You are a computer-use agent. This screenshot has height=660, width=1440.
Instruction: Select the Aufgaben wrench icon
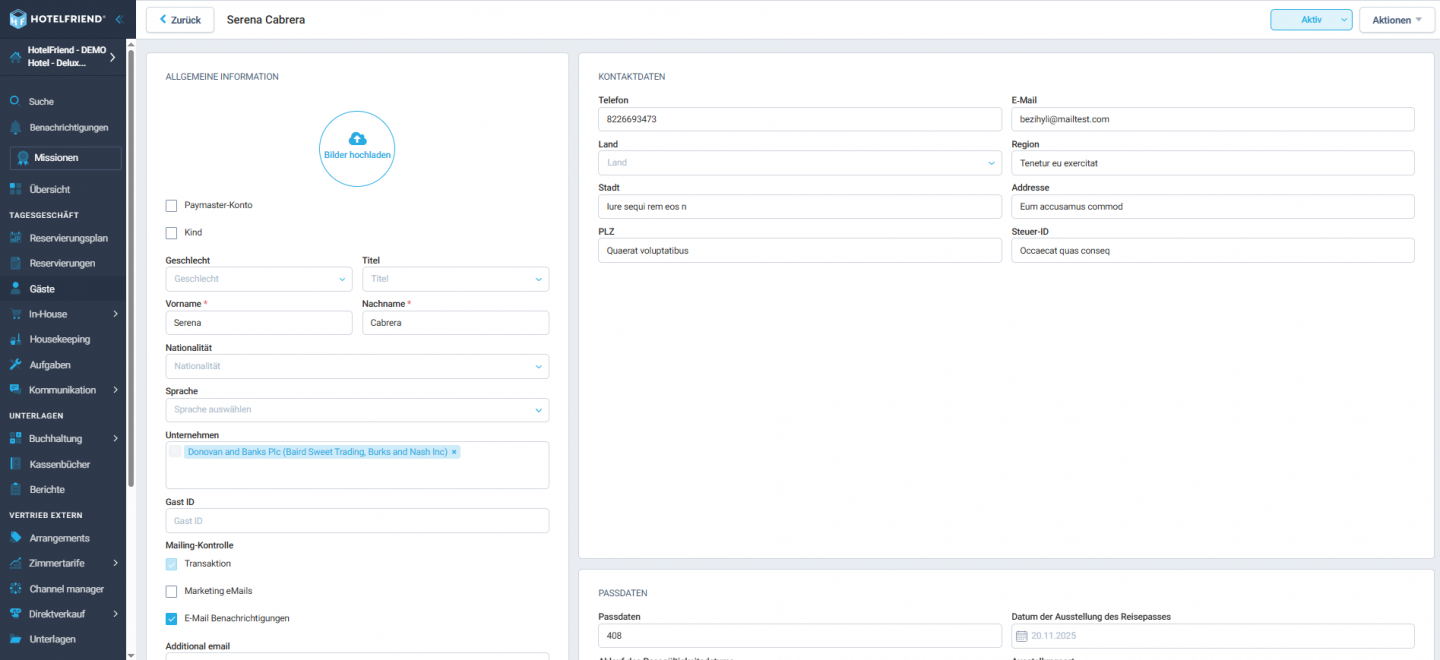14,364
